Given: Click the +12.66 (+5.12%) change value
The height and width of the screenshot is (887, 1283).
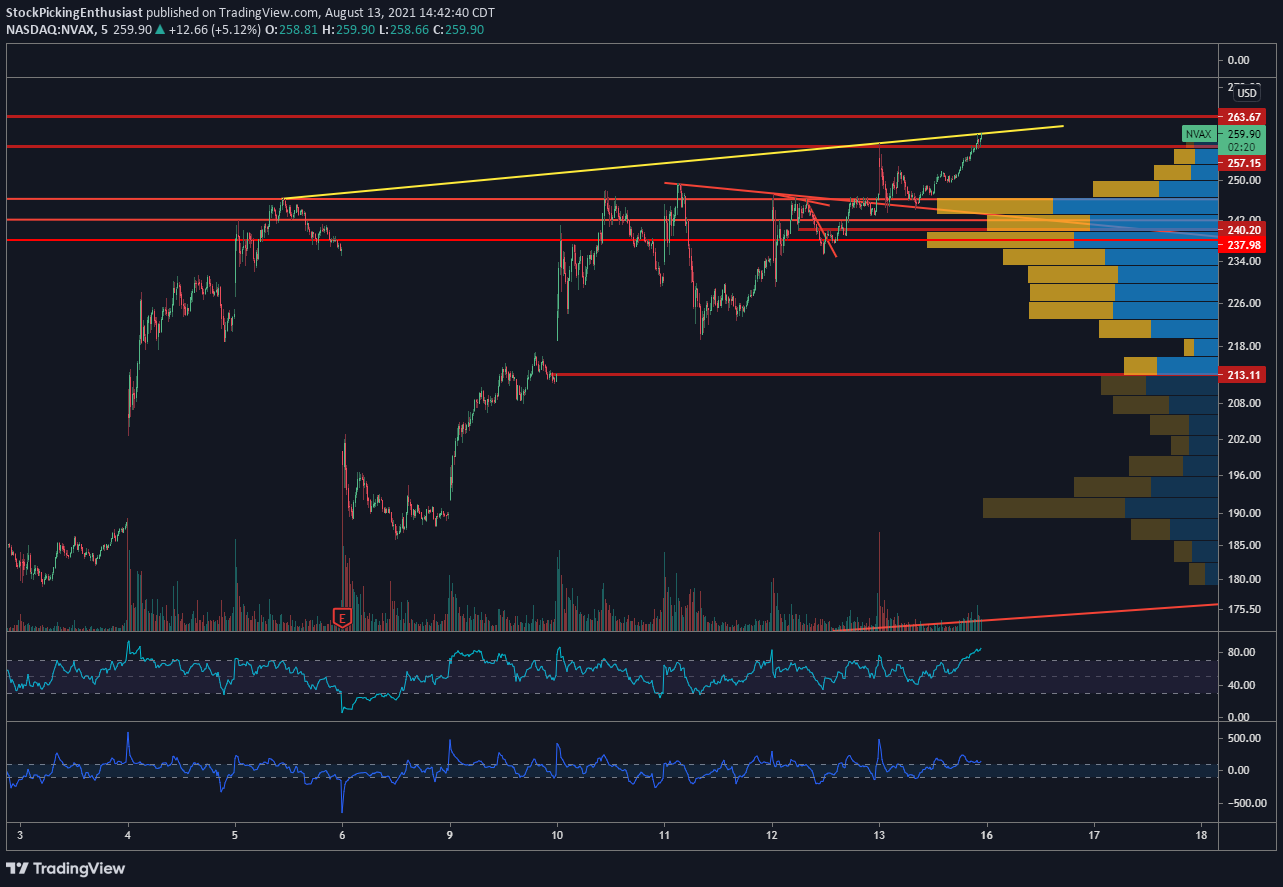Looking at the screenshot, I should [215, 30].
